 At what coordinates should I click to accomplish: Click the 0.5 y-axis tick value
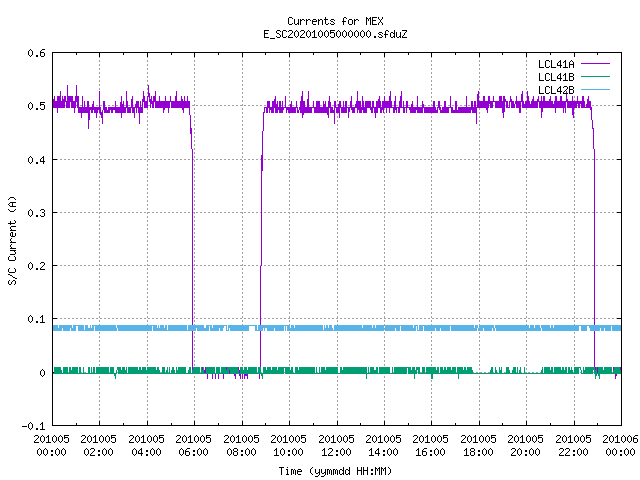[x=36, y=106]
